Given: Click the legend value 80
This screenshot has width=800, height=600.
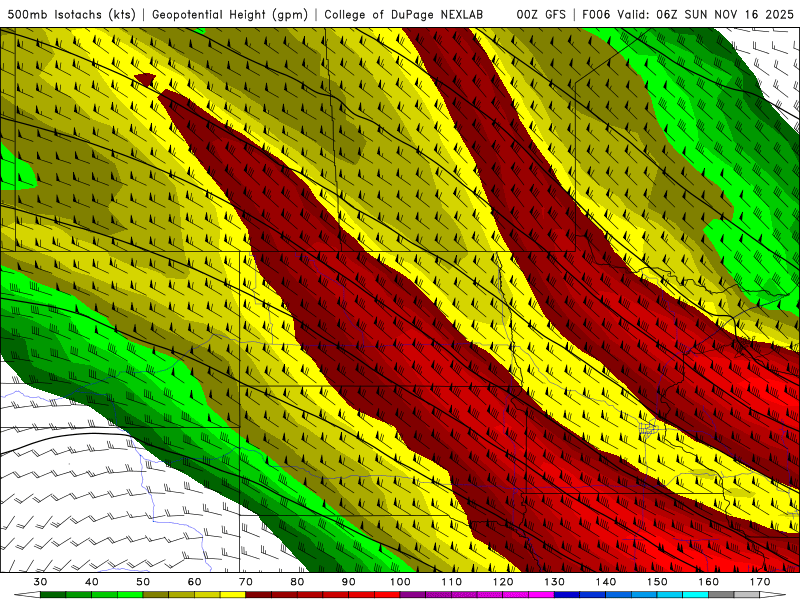Looking at the screenshot, I should pyautogui.click(x=297, y=582).
